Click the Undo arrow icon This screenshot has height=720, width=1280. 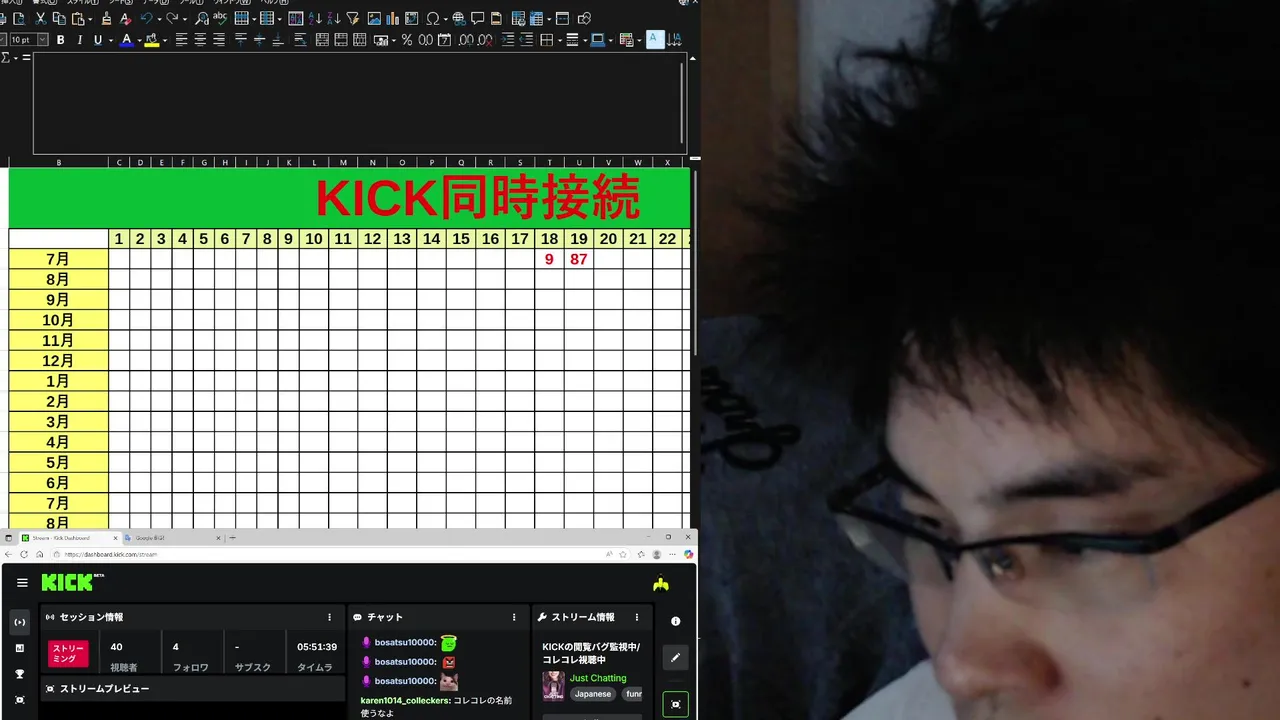[x=147, y=19]
